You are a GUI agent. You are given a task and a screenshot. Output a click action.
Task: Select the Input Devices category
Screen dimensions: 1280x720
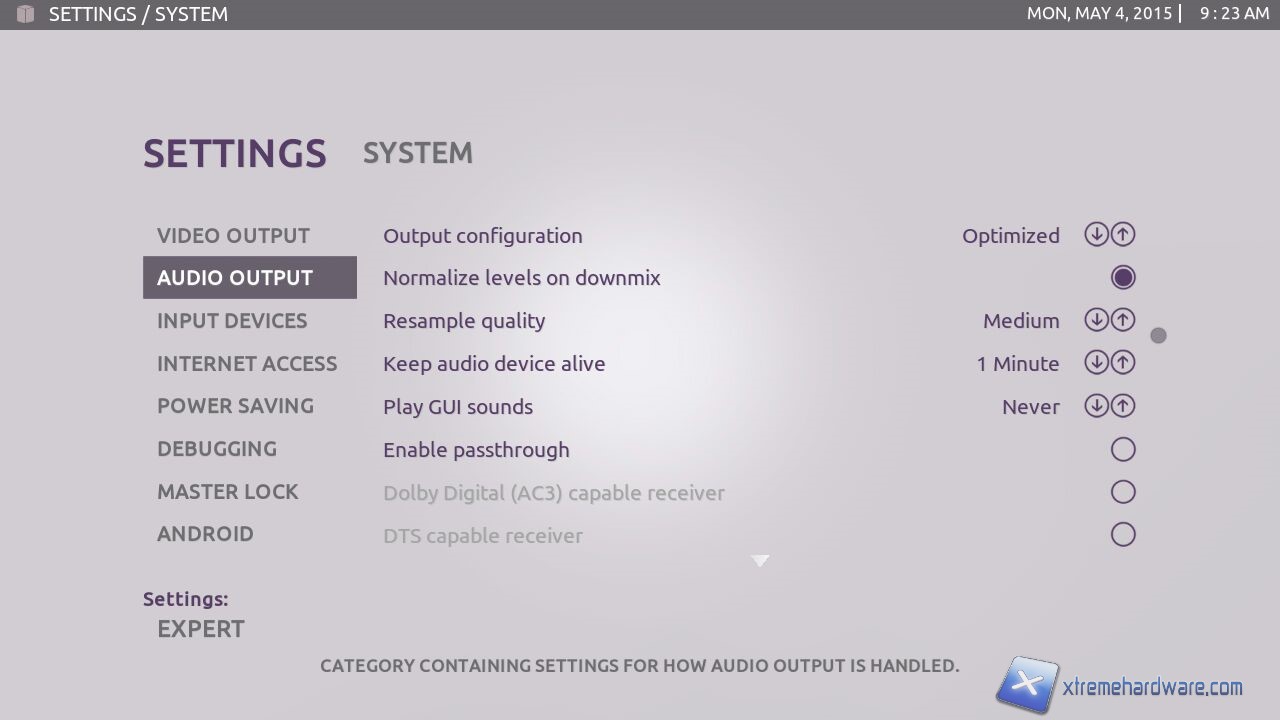(x=232, y=321)
